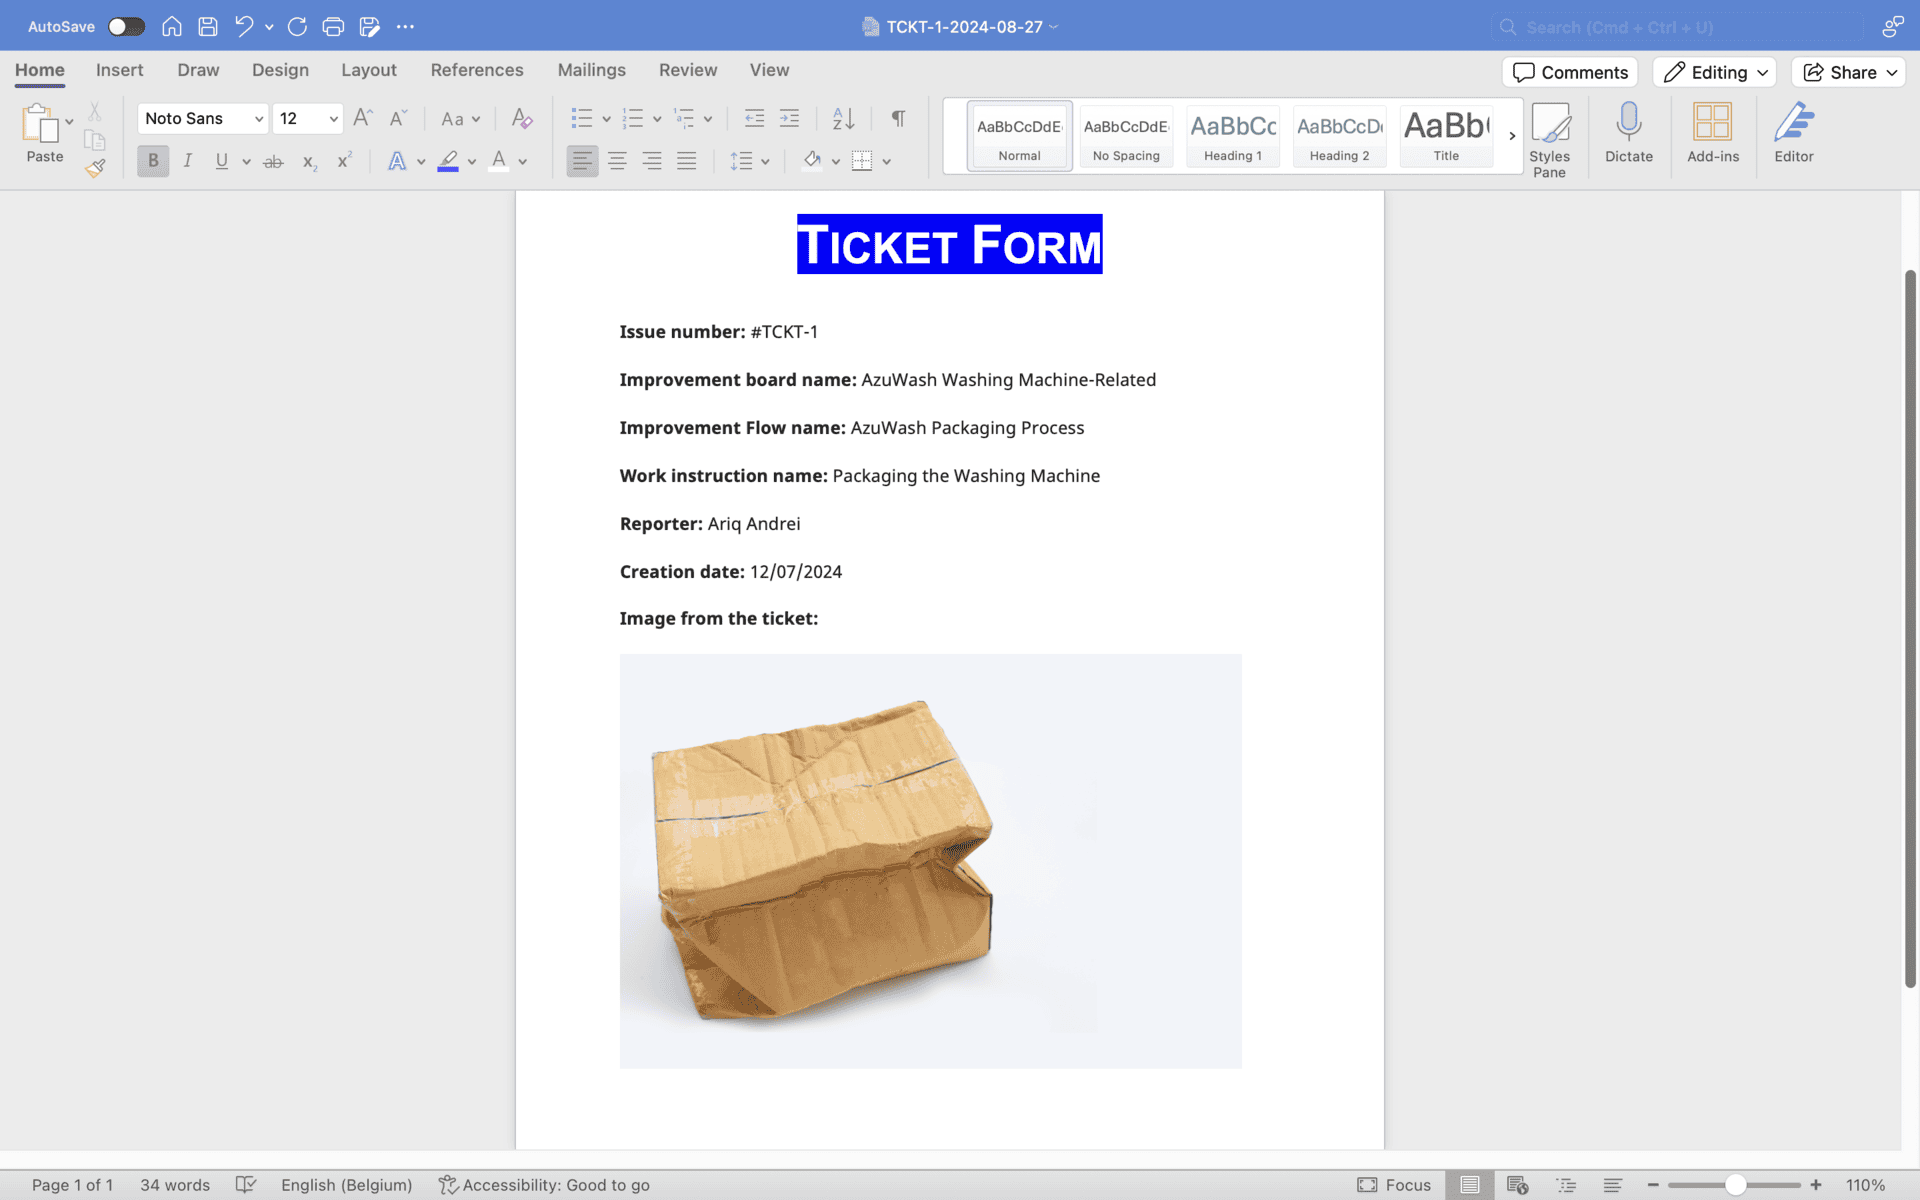Click the Clear Formatting icon
The height and width of the screenshot is (1200, 1920).
(x=521, y=118)
